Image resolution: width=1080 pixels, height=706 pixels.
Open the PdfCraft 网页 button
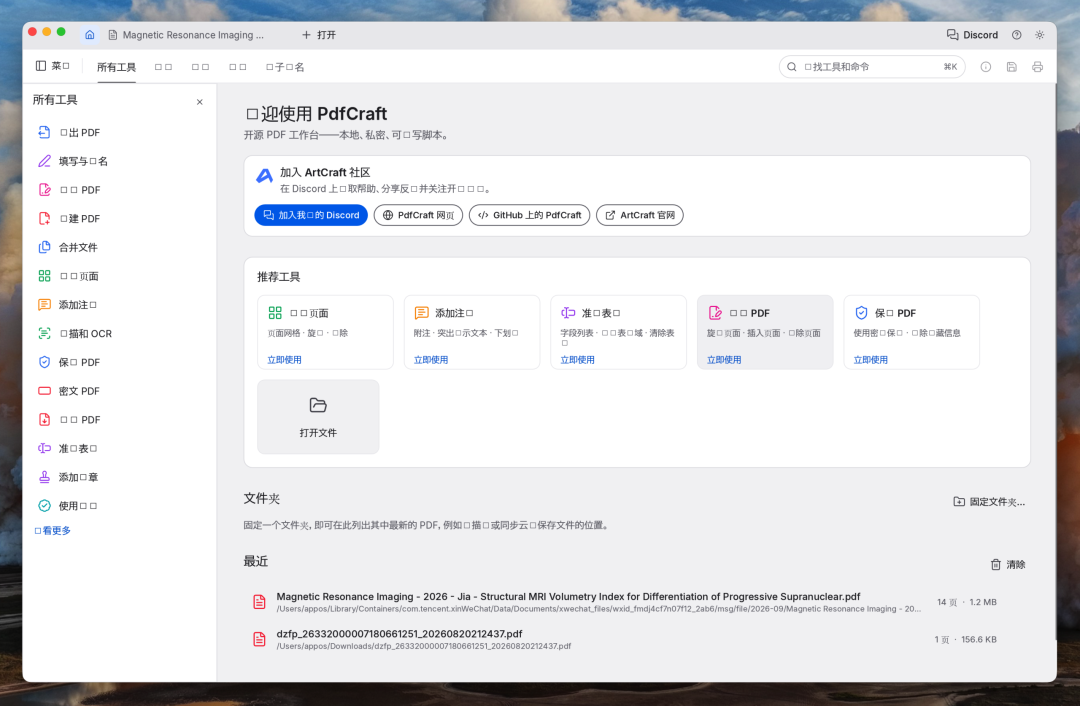tap(418, 215)
